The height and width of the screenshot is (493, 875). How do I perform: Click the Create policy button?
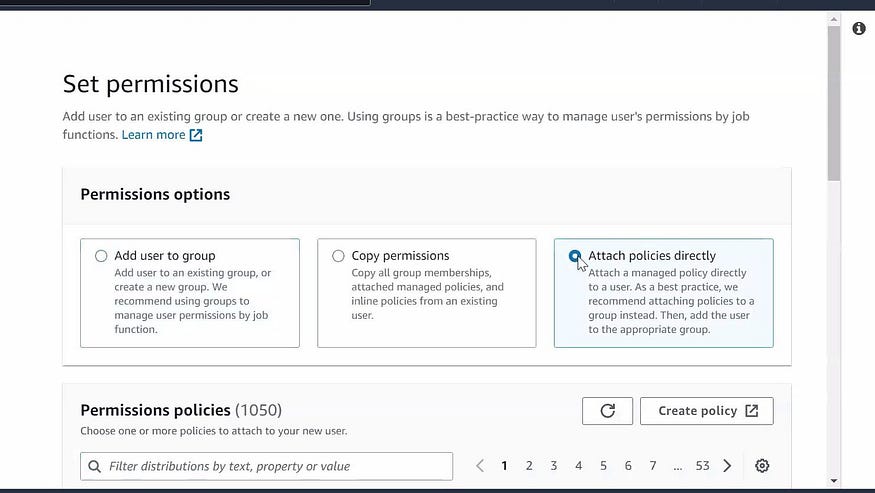coord(706,411)
